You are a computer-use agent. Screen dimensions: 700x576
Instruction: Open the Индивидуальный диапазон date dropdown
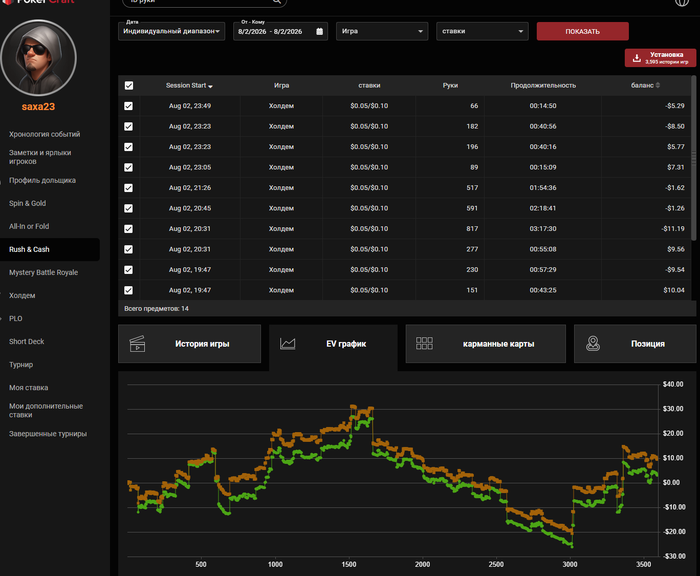pos(171,31)
